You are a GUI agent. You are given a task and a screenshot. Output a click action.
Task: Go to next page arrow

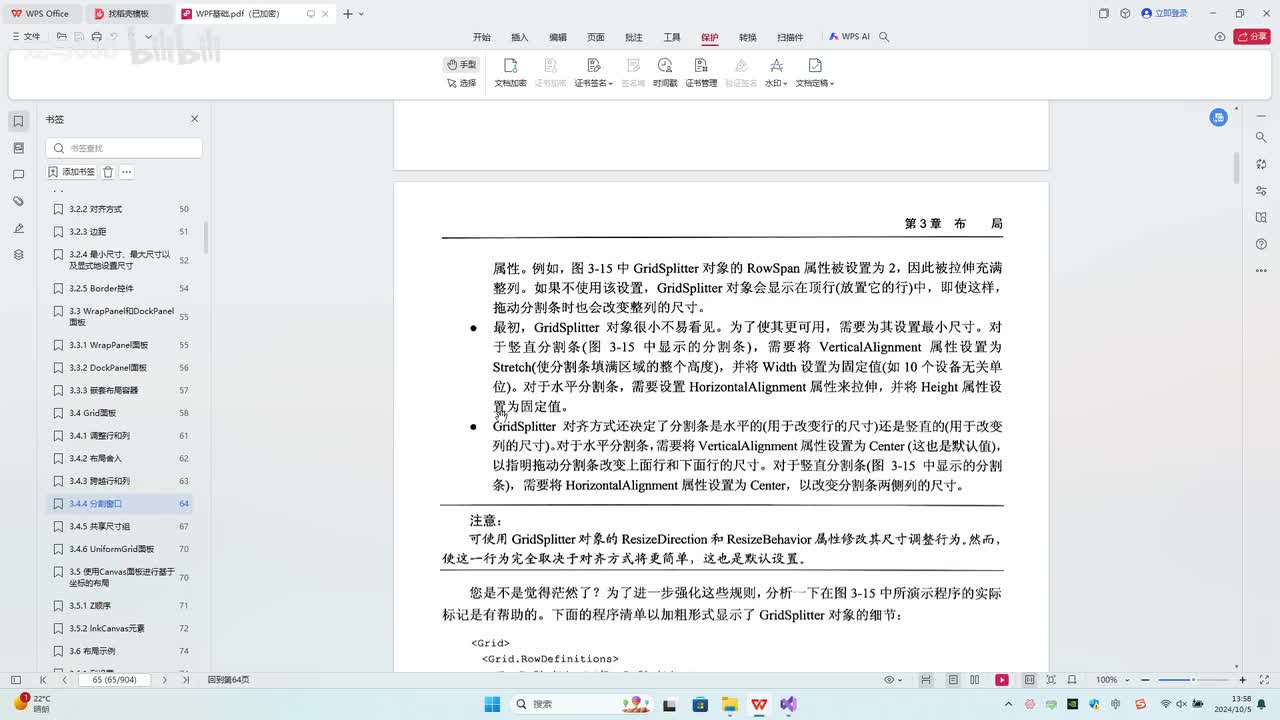coord(167,680)
